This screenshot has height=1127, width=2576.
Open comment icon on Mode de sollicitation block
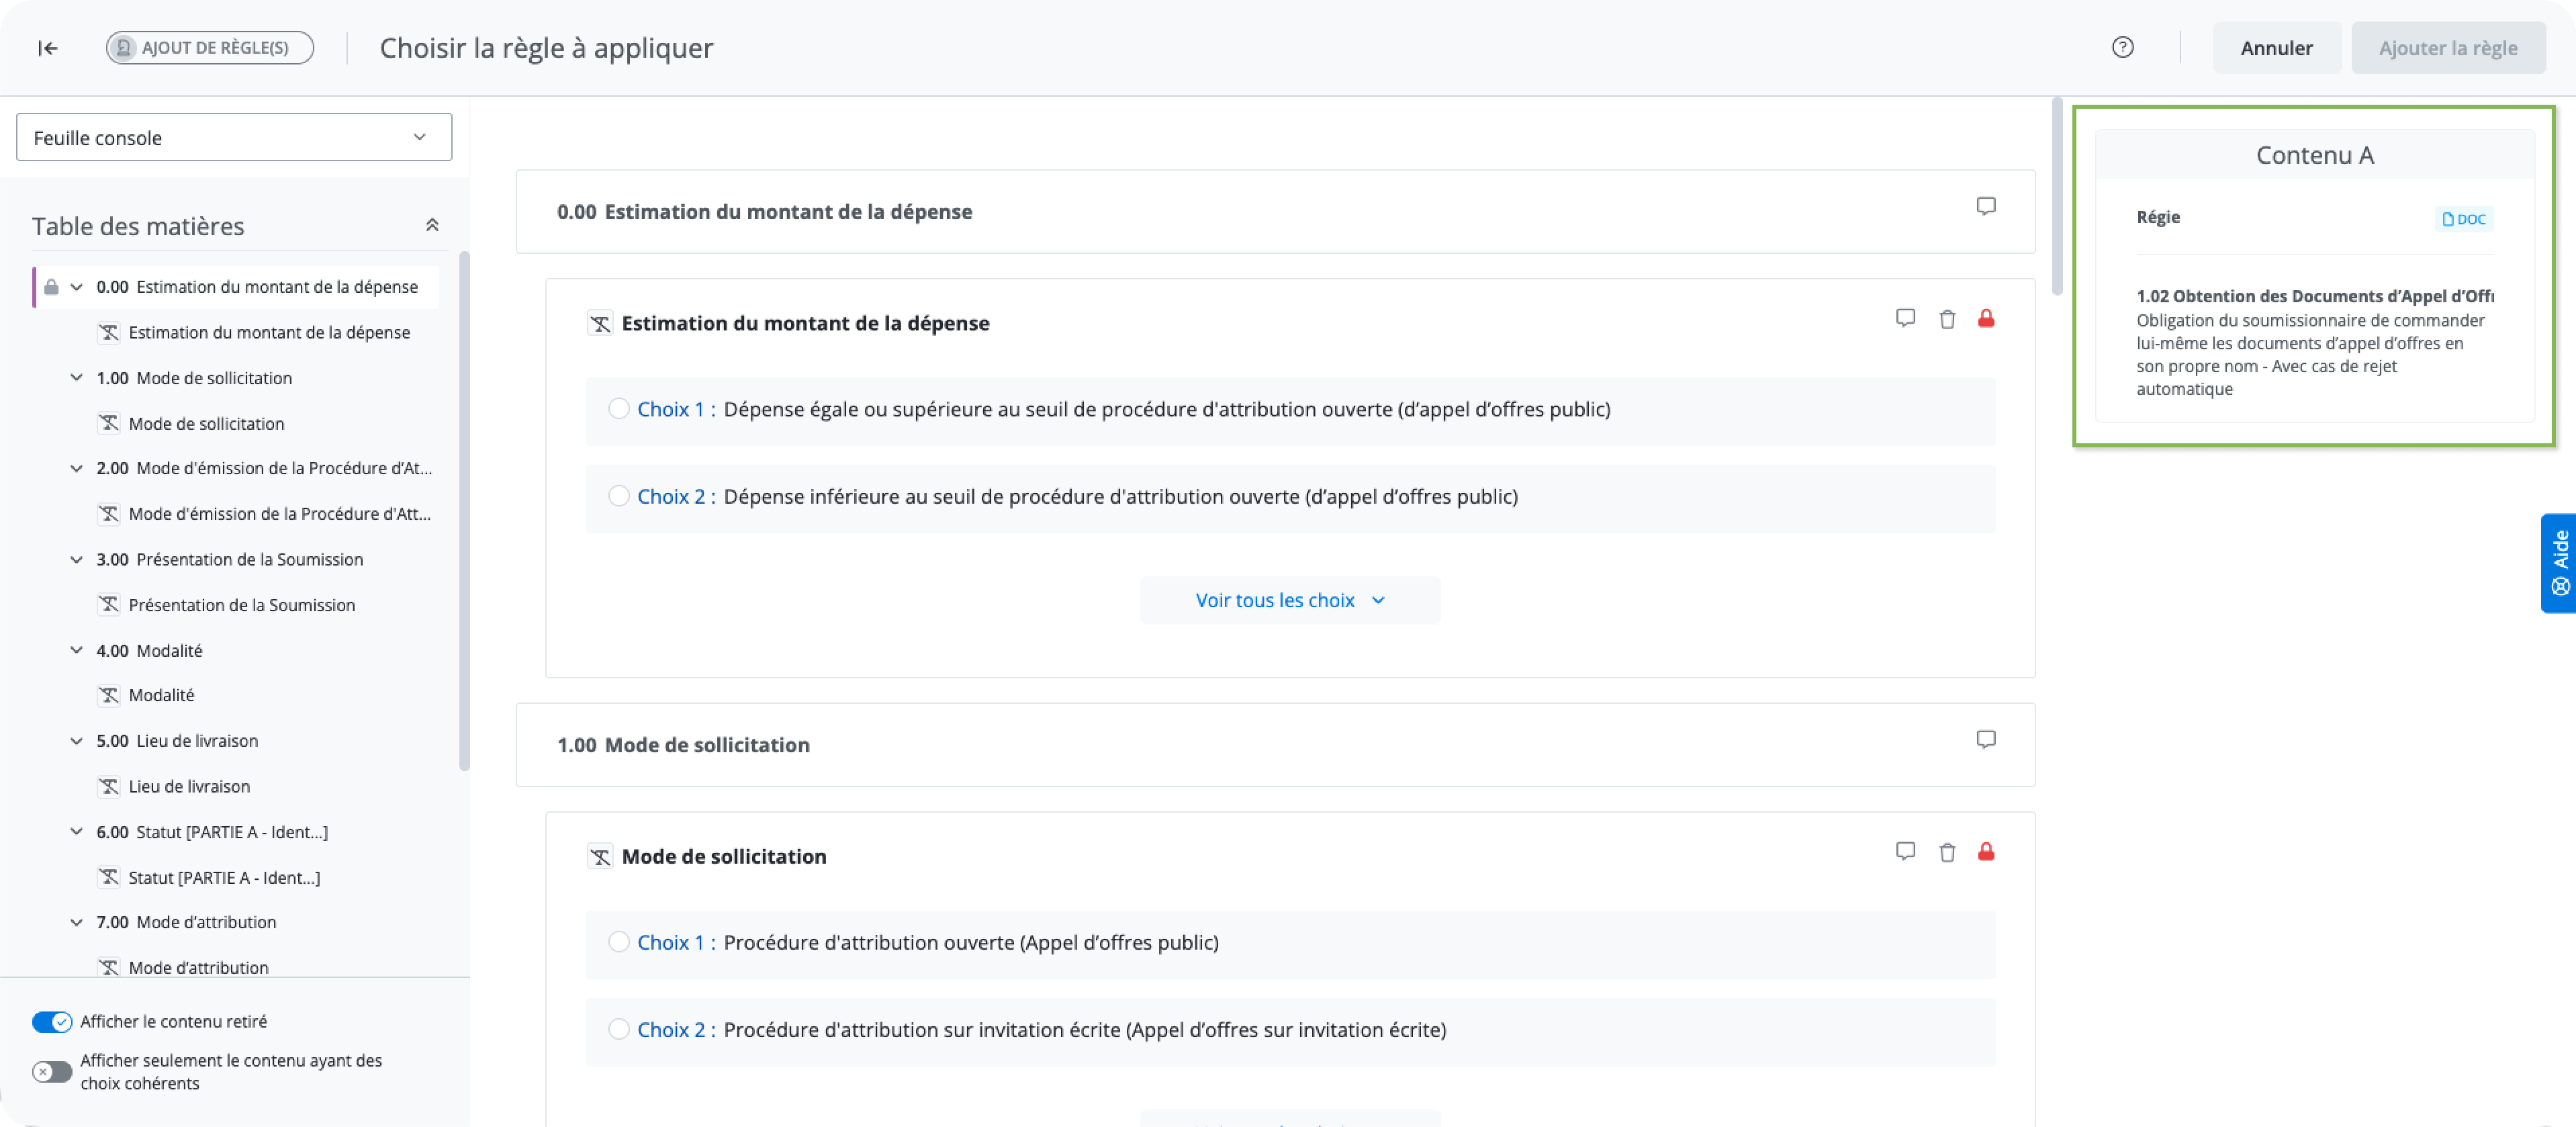click(1905, 852)
